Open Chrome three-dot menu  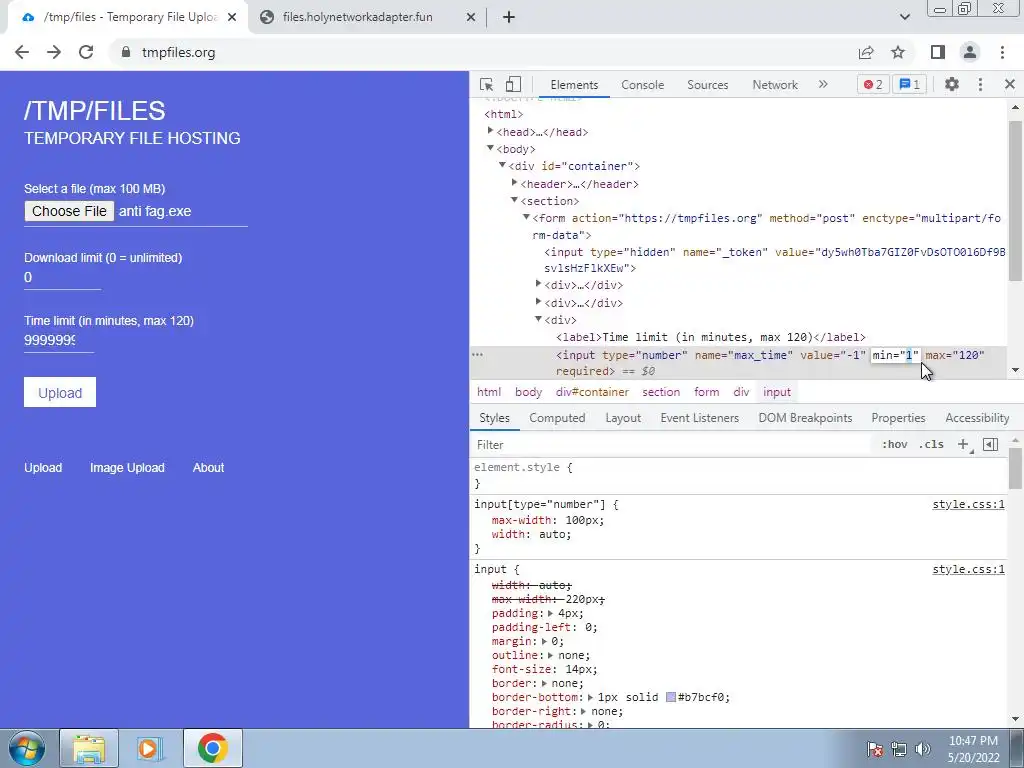(1002, 52)
